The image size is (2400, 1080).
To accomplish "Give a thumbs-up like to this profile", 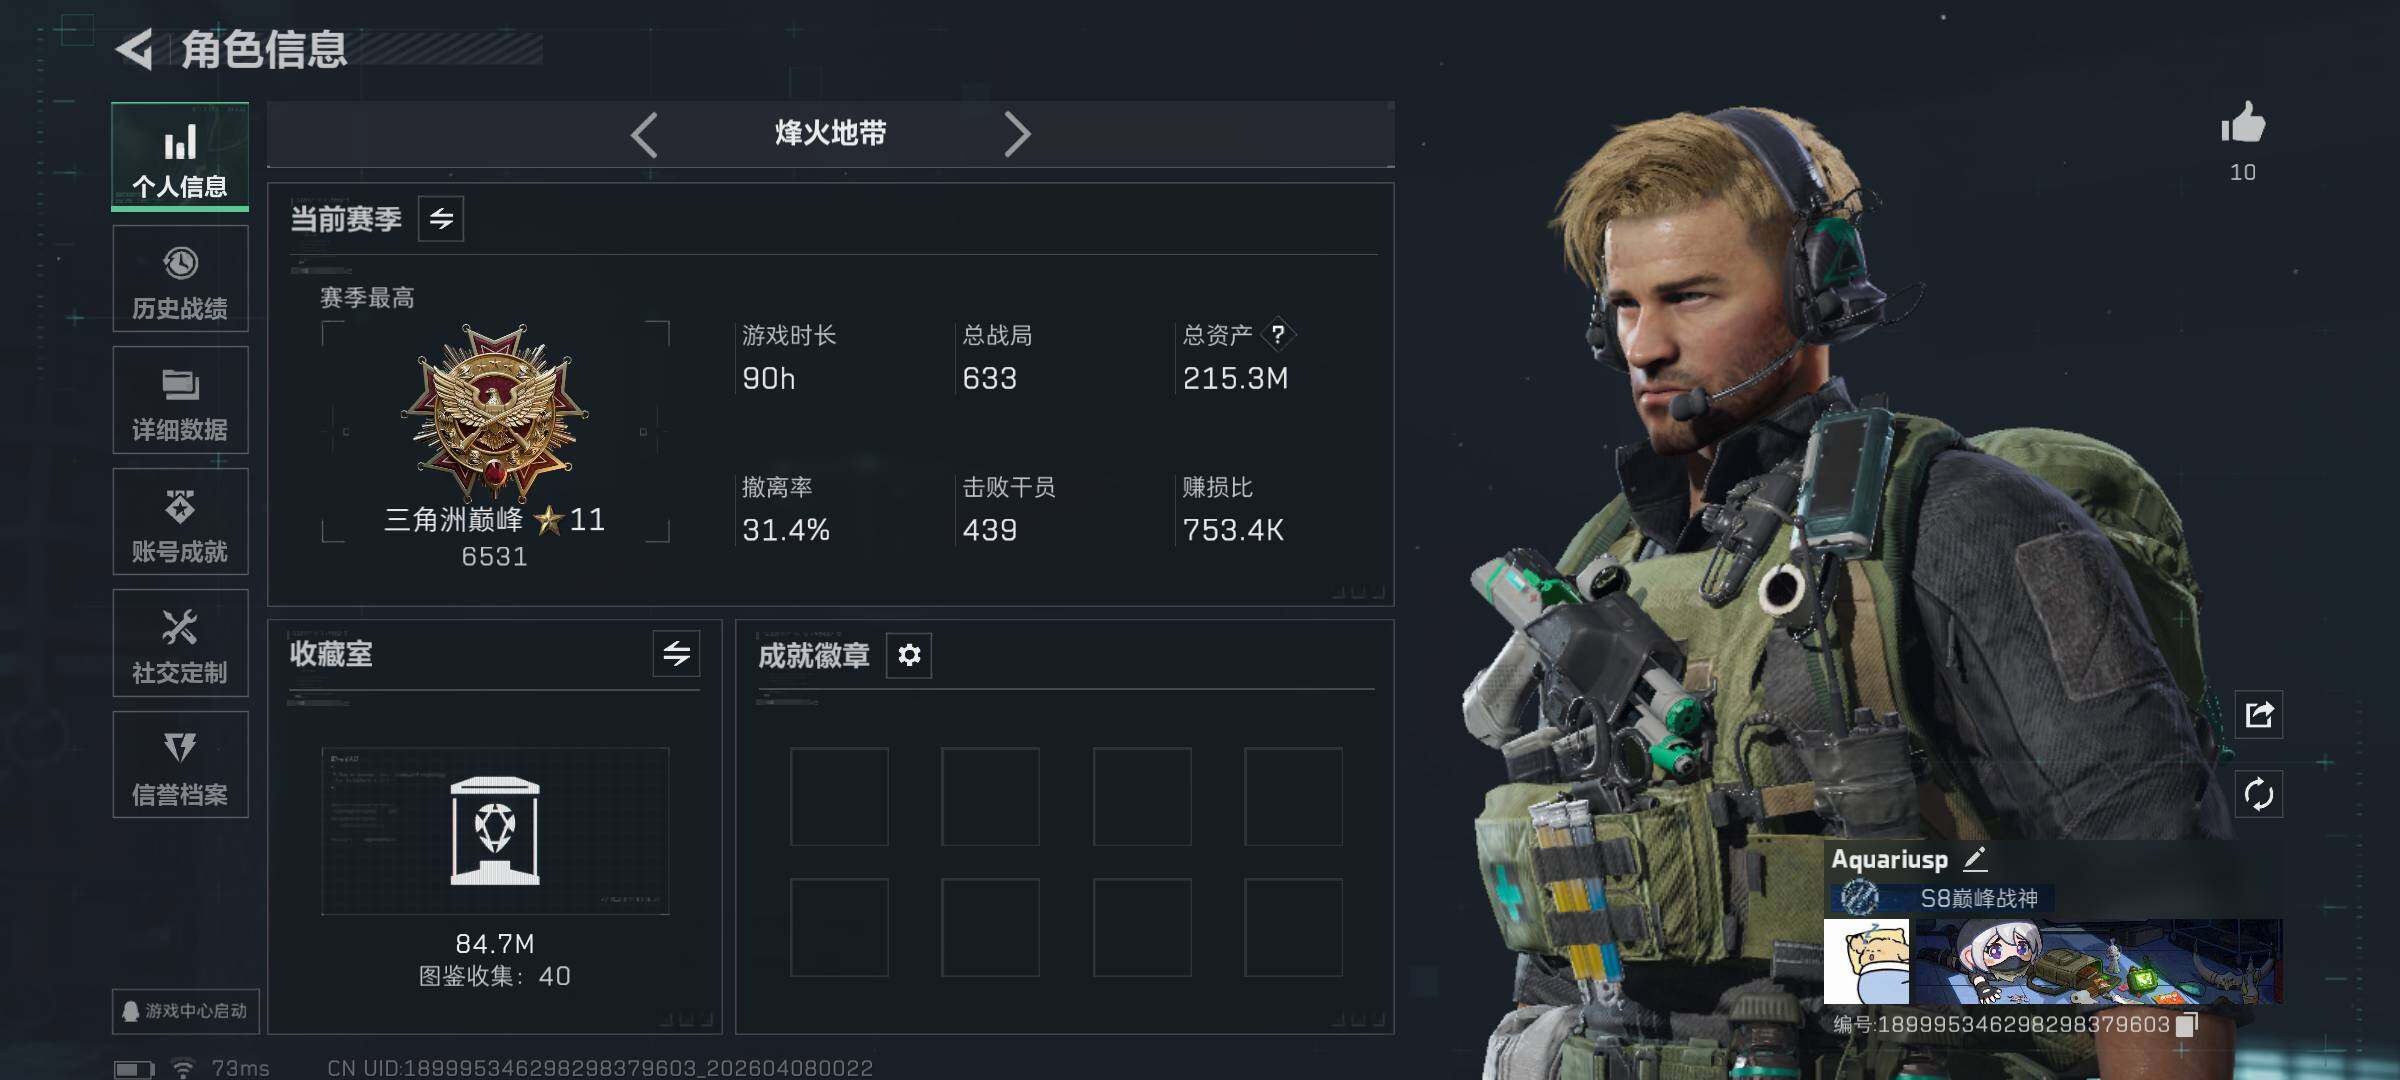I will pyautogui.click(x=2243, y=124).
